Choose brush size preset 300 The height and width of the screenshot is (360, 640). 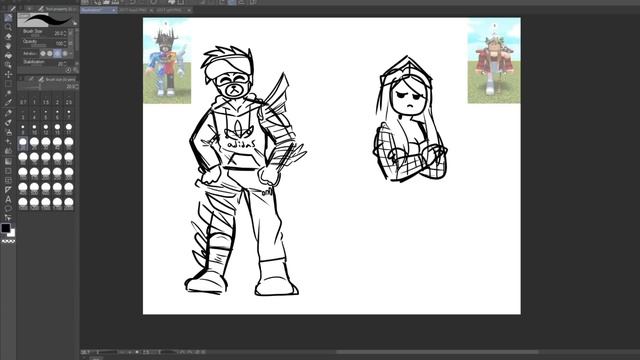click(69, 173)
